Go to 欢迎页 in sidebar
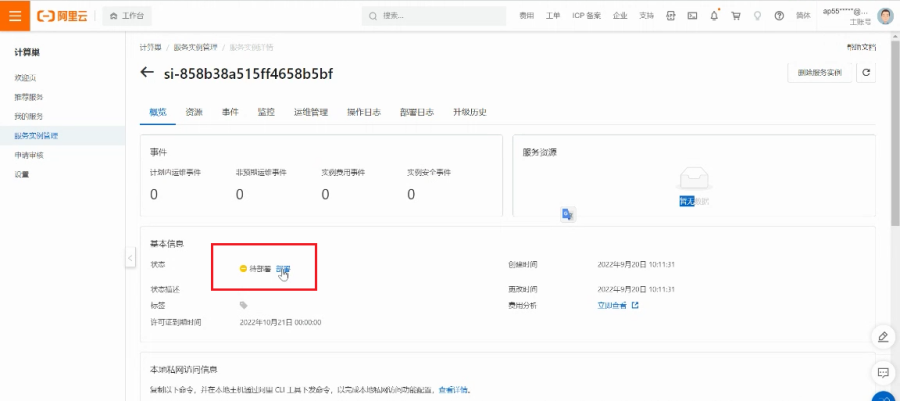The height and width of the screenshot is (401, 900). (x=25, y=77)
